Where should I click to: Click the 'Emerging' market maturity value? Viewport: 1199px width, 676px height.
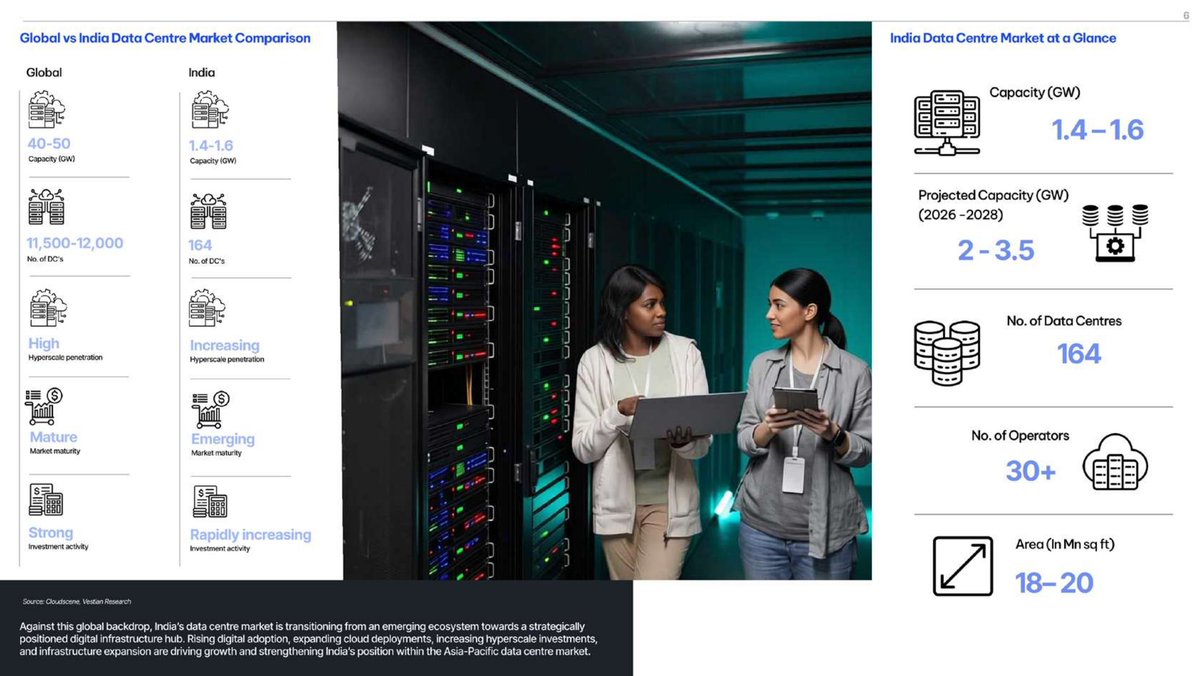[223, 439]
